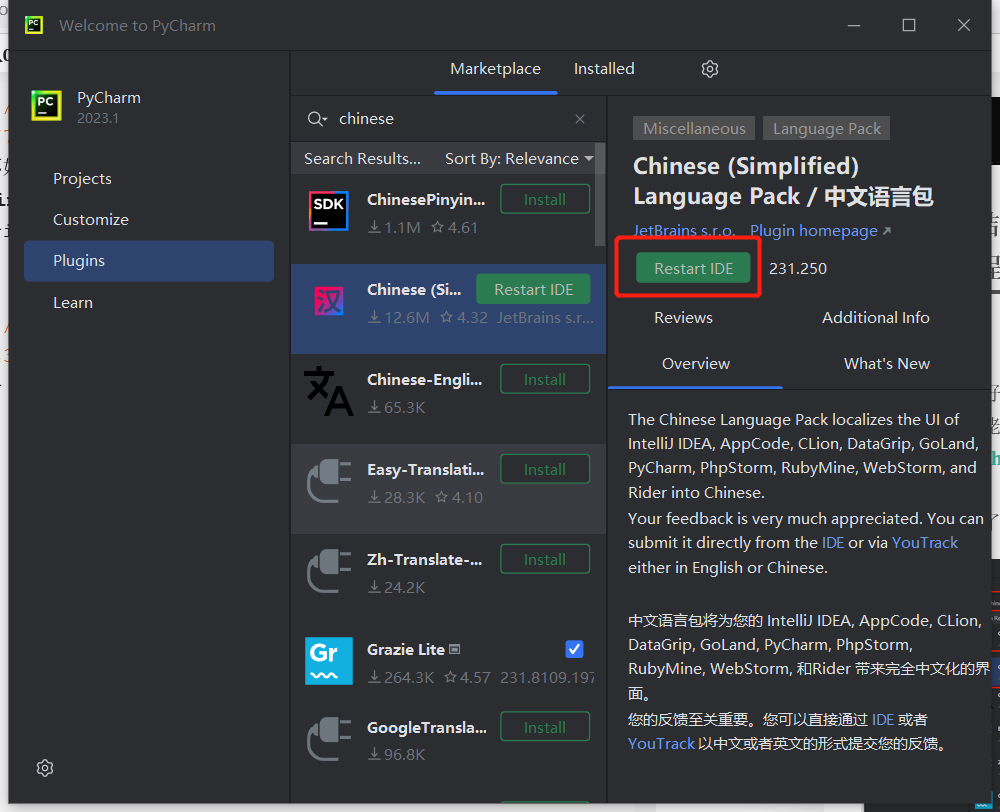Click the plugin search field
The width and height of the screenshot is (1000, 812).
click(x=448, y=119)
